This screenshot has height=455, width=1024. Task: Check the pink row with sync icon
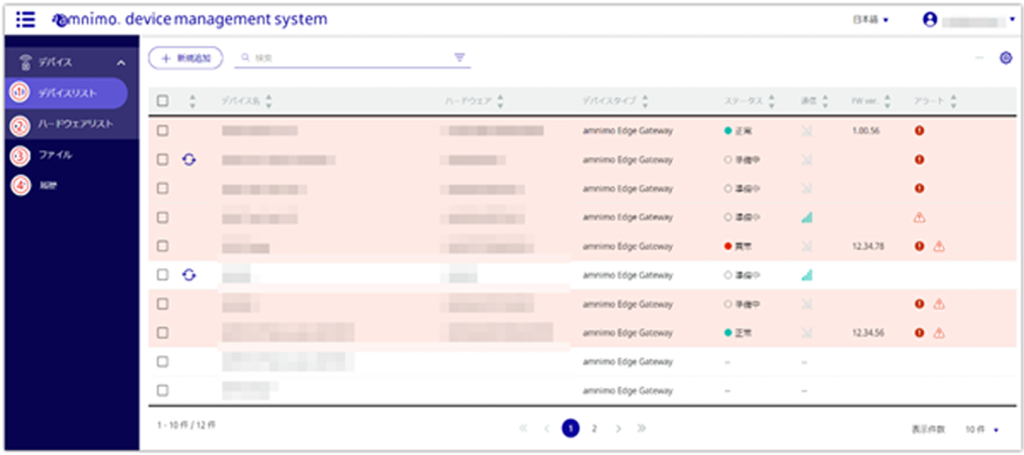163,159
